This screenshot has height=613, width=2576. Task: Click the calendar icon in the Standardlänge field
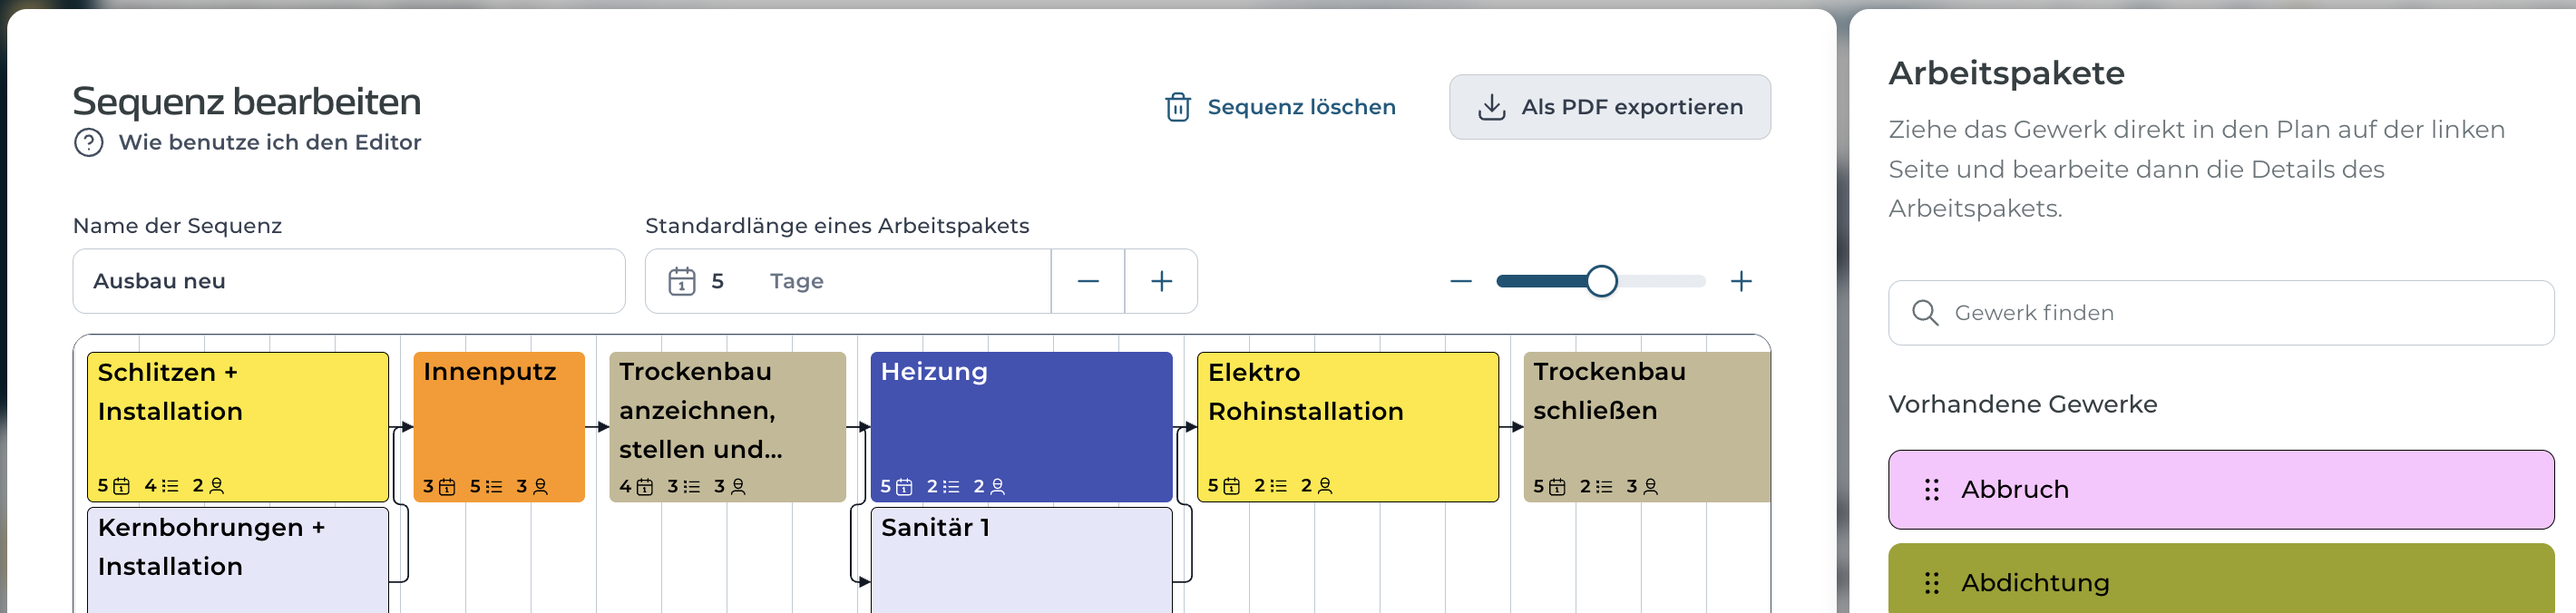682,281
